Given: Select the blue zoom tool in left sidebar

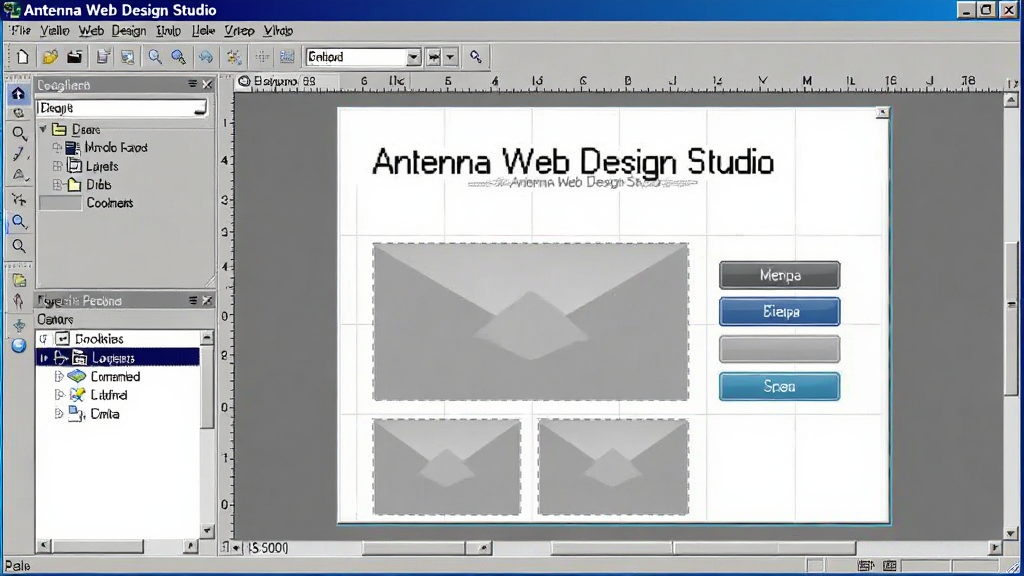Looking at the screenshot, I should point(19,222).
